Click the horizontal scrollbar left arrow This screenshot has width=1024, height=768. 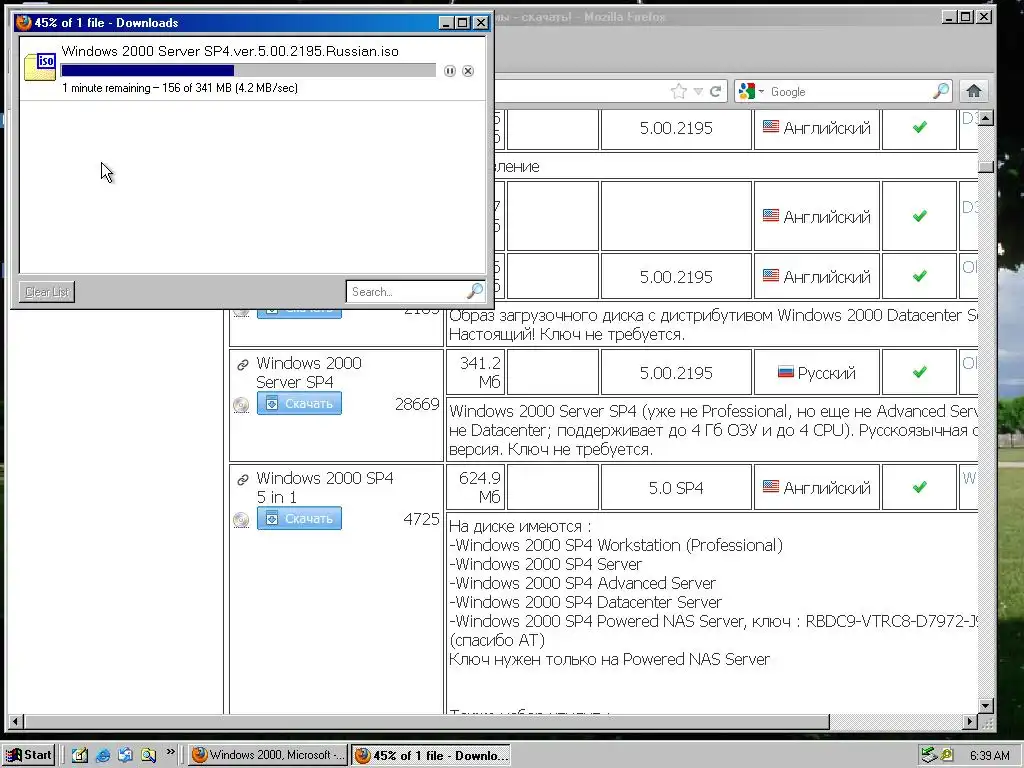coord(15,722)
